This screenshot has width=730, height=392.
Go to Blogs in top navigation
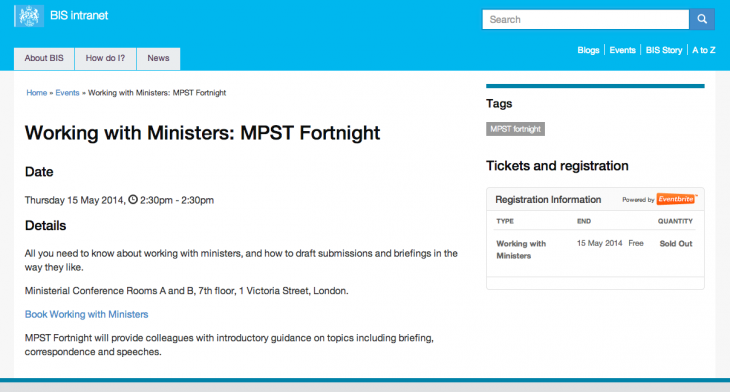click(588, 50)
